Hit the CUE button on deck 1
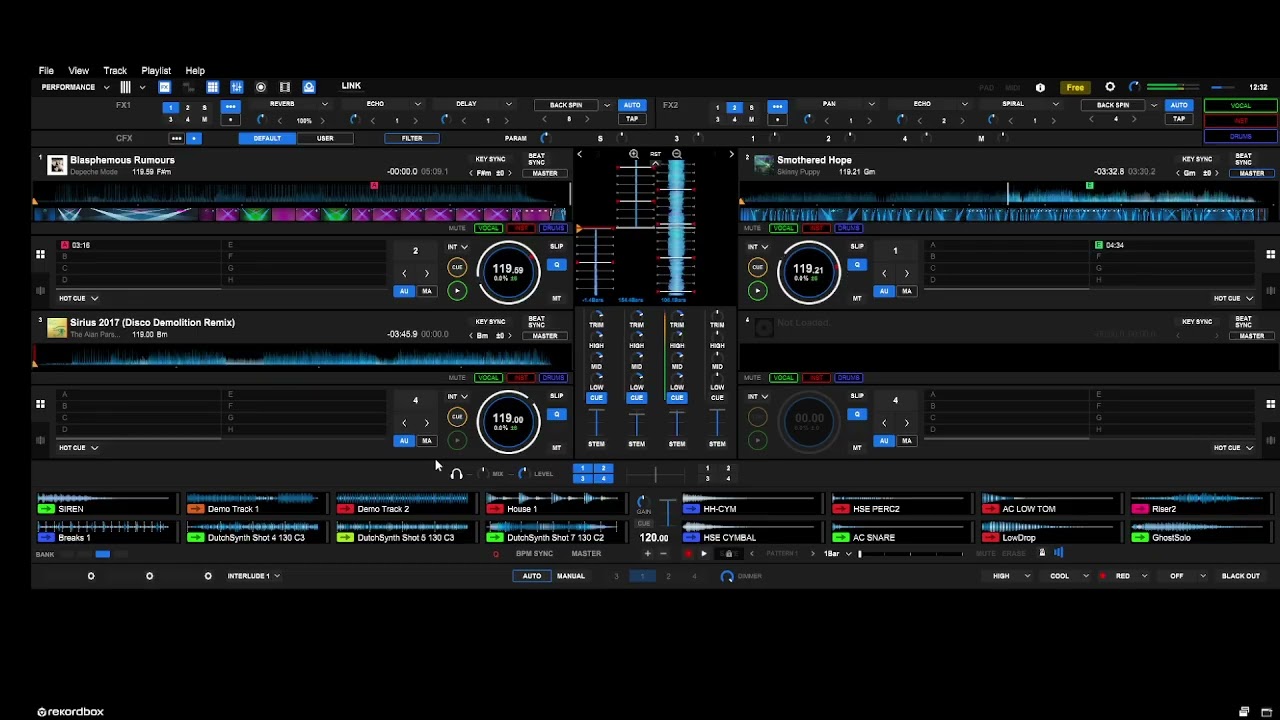 pyautogui.click(x=457, y=267)
